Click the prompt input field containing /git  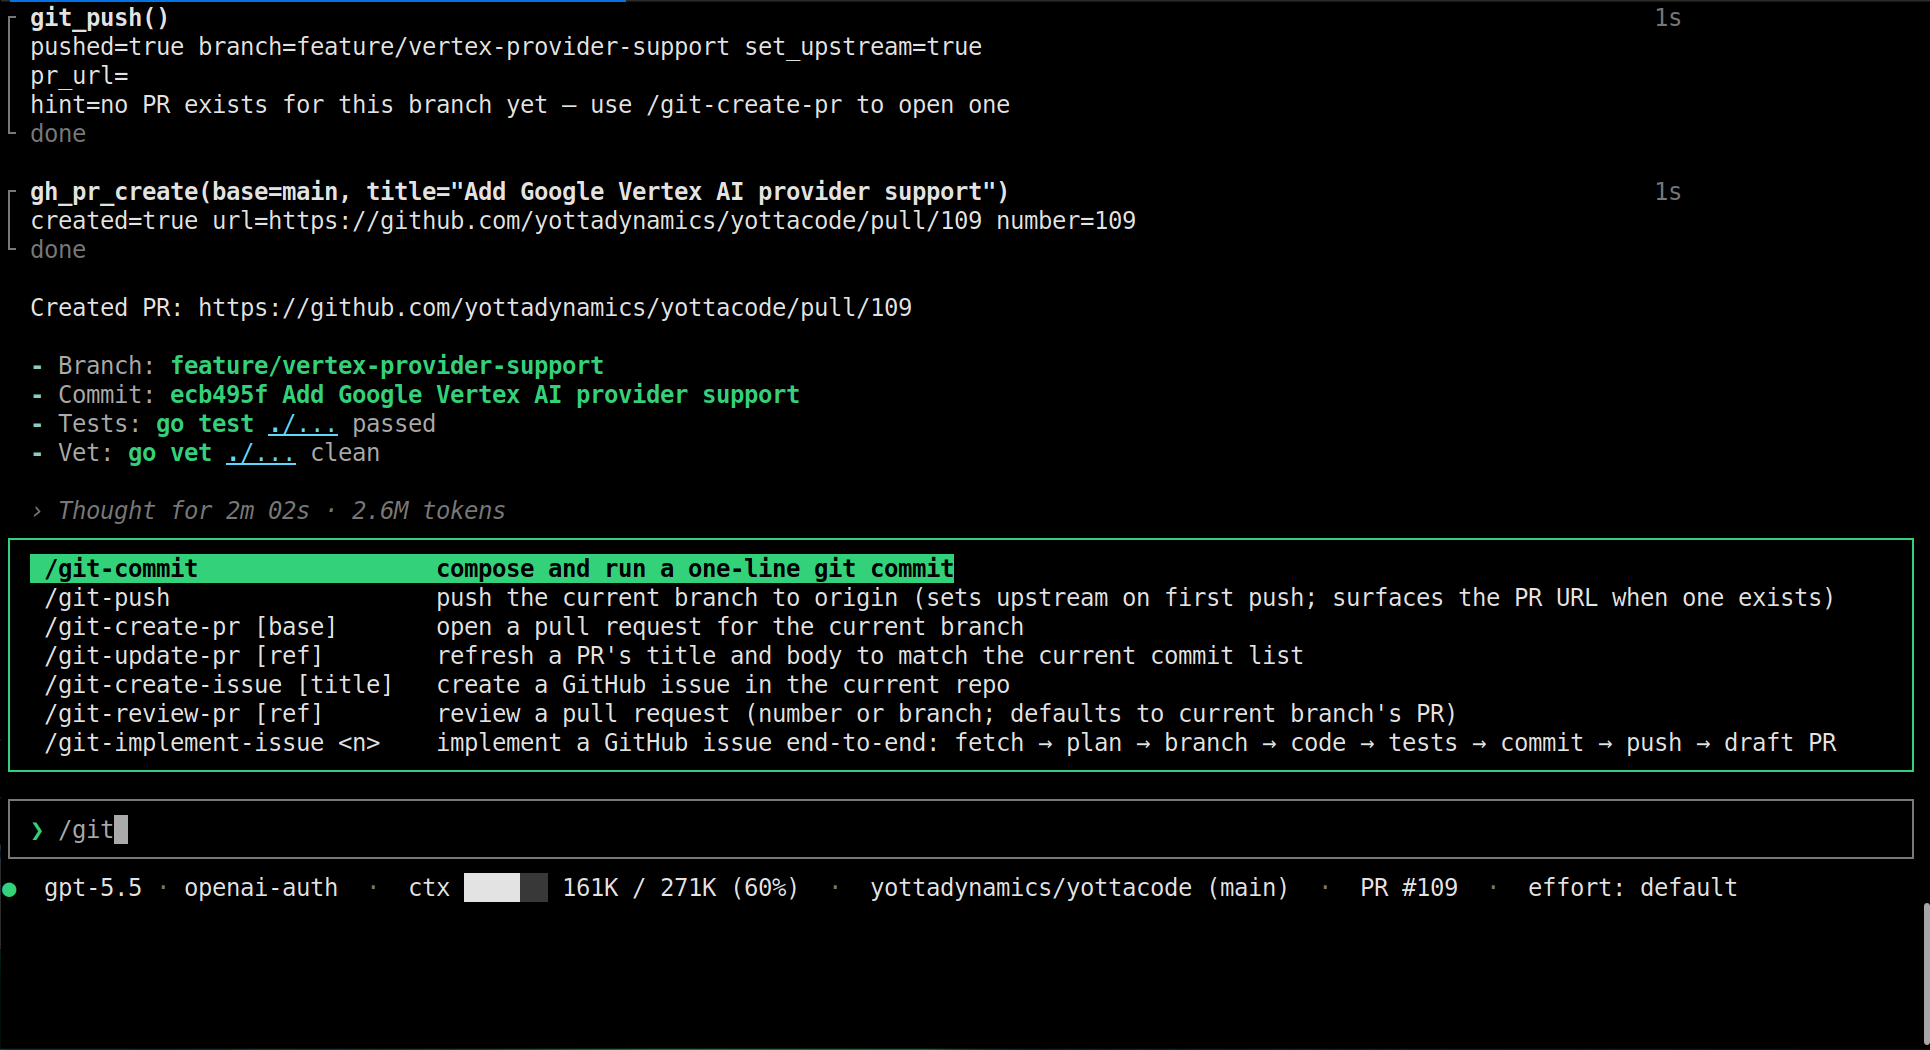point(960,829)
